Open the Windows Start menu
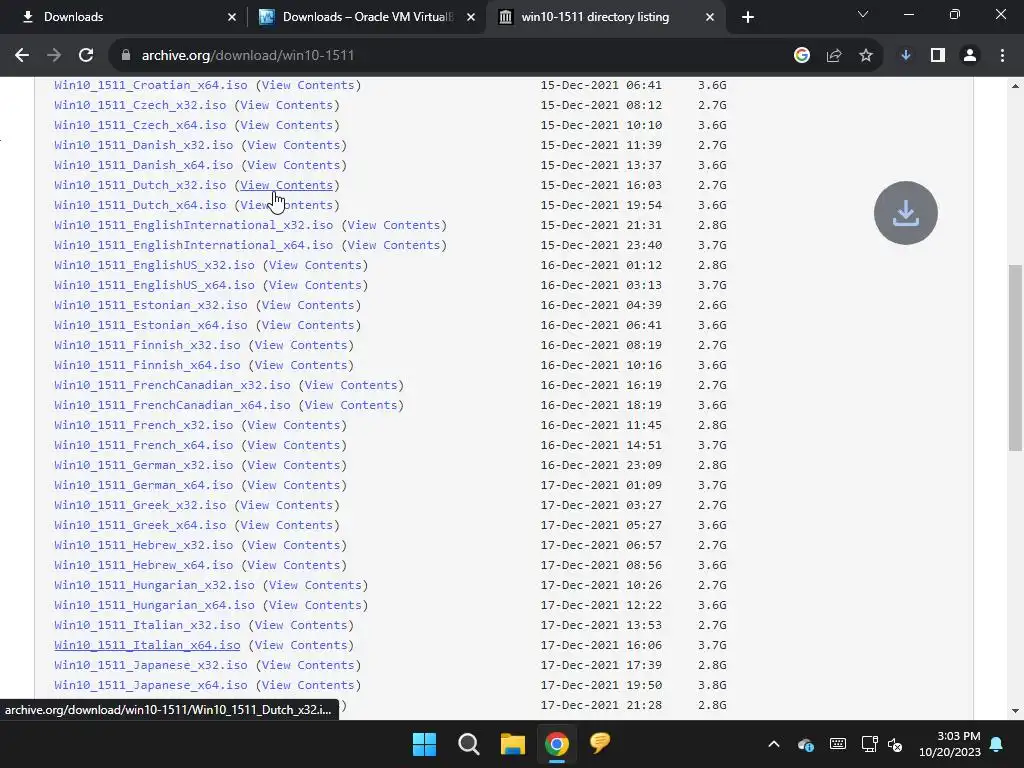Image resolution: width=1024 pixels, height=768 pixels. 424,744
